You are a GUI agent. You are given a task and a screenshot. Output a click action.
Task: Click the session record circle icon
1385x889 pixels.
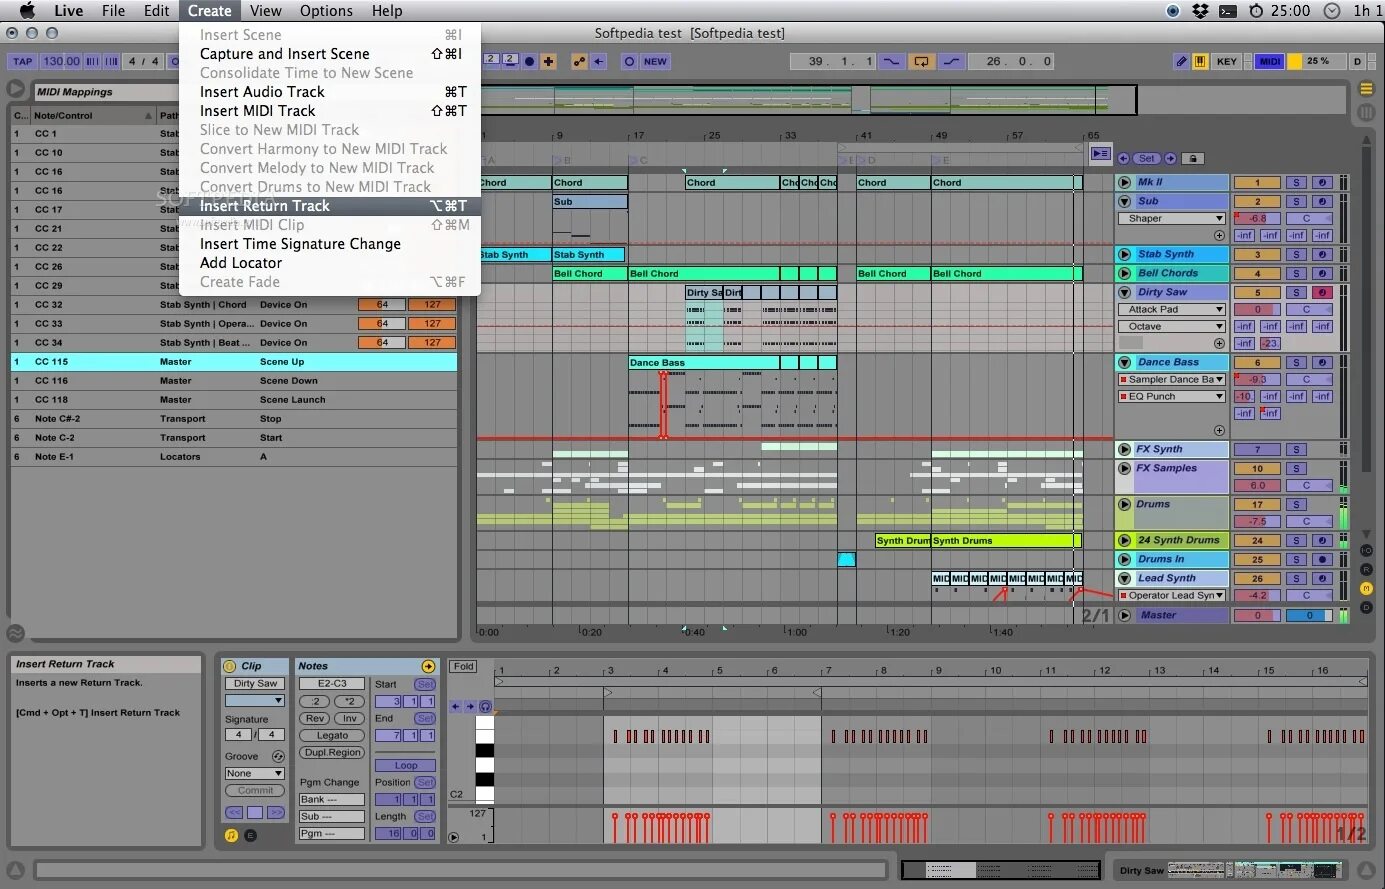[629, 61]
